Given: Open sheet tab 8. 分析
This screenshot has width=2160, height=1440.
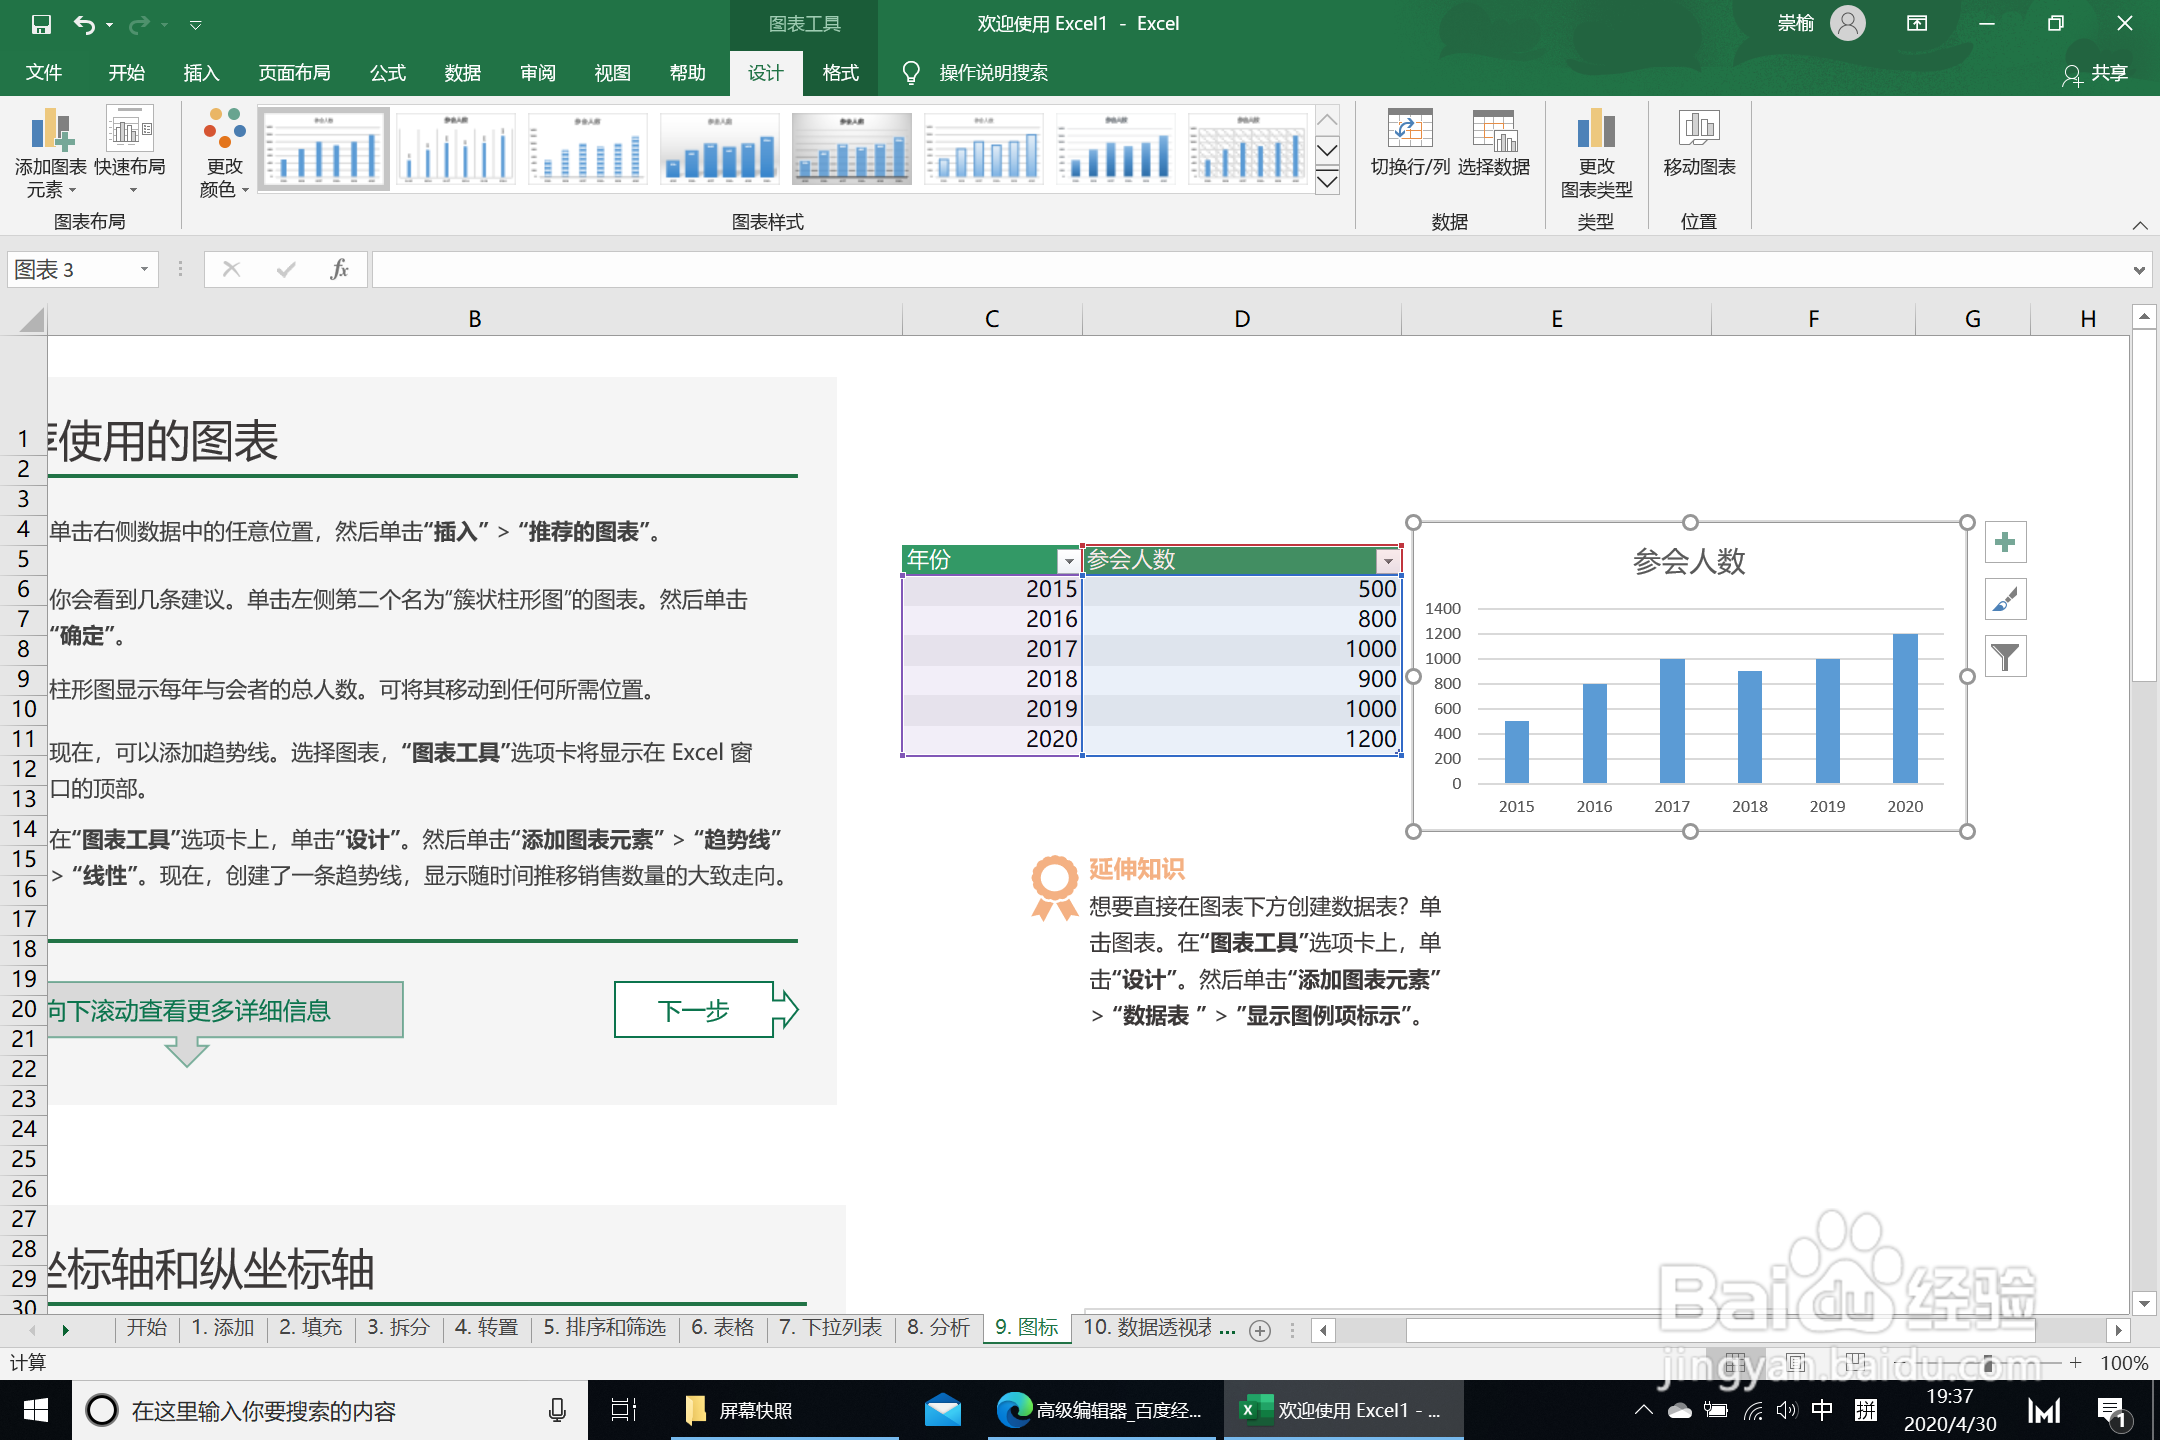Looking at the screenshot, I should [938, 1327].
